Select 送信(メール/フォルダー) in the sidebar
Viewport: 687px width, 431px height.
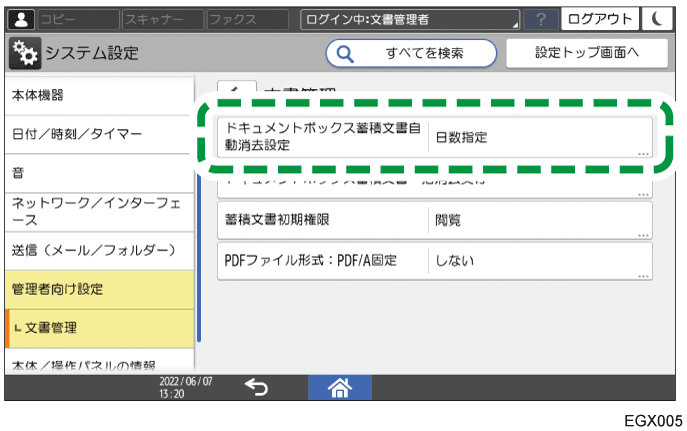[99, 251]
